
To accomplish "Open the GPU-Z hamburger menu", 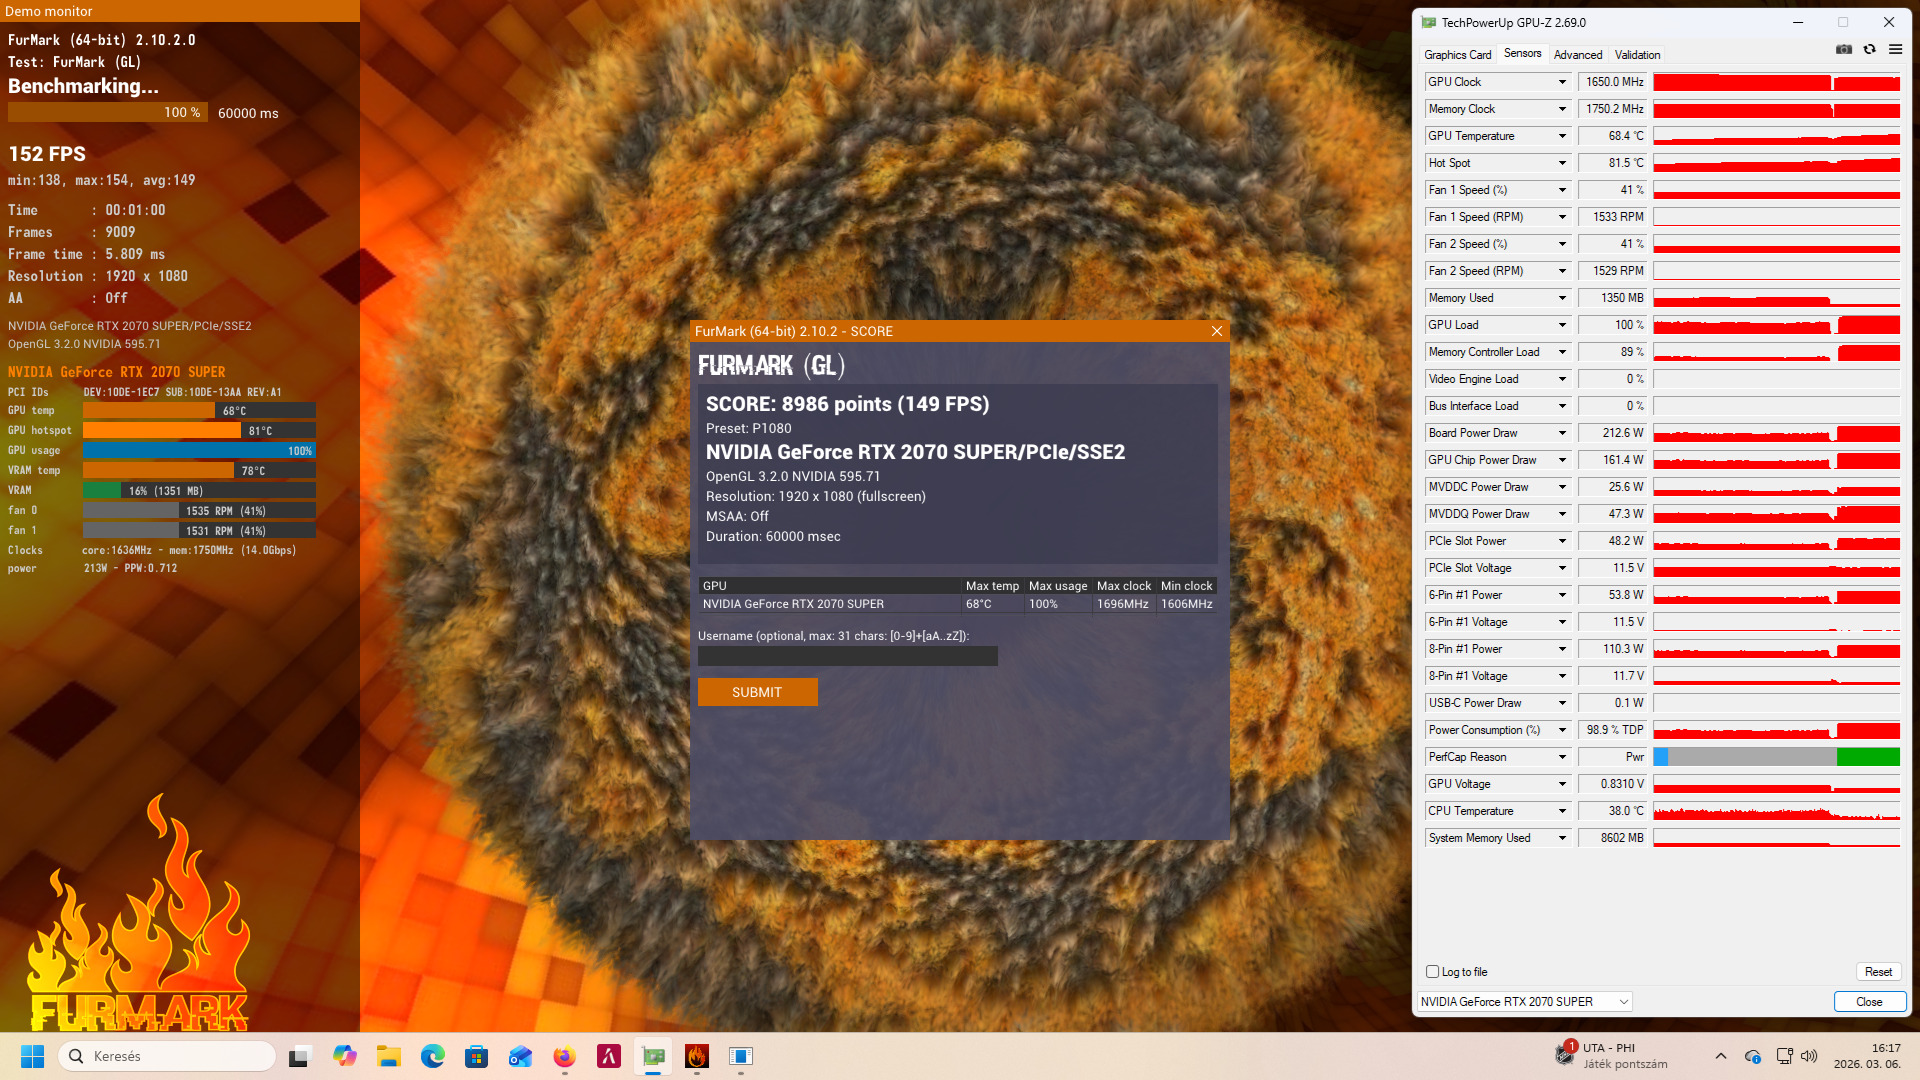I will pos(1895,49).
